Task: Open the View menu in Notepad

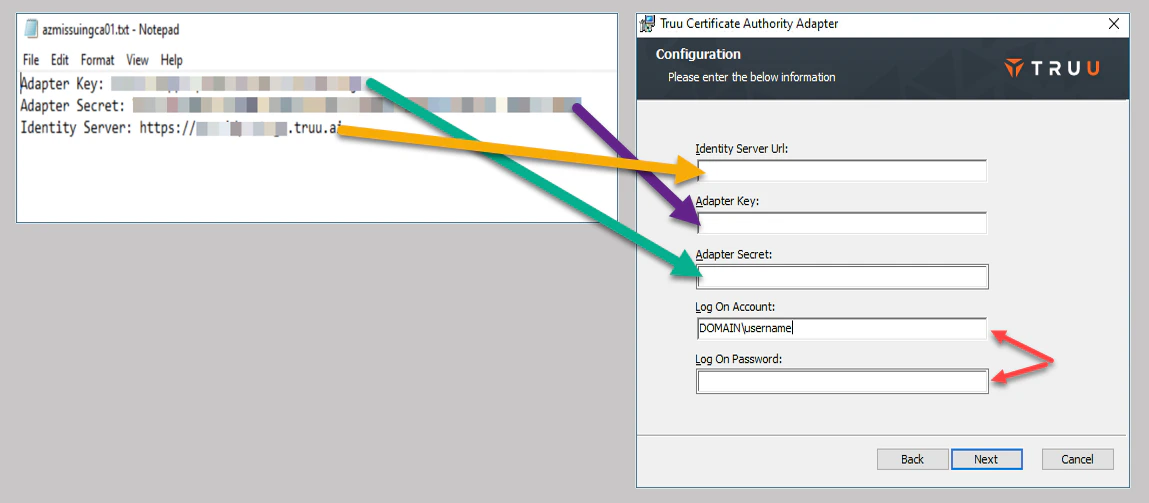Action: [137, 60]
